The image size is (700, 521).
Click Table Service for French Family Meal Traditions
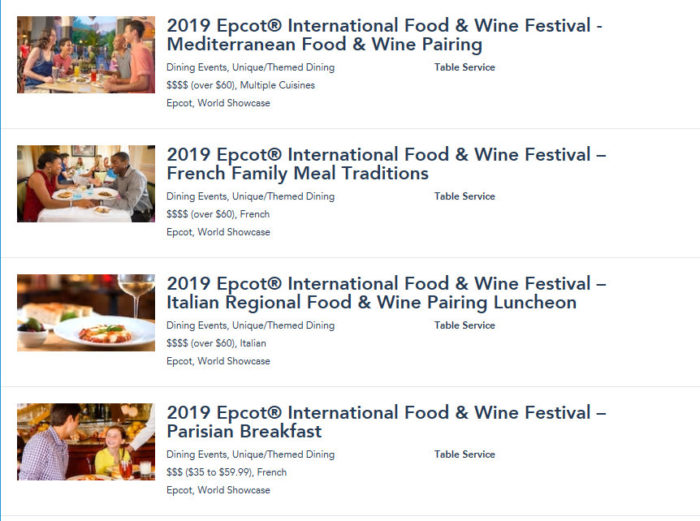point(464,197)
